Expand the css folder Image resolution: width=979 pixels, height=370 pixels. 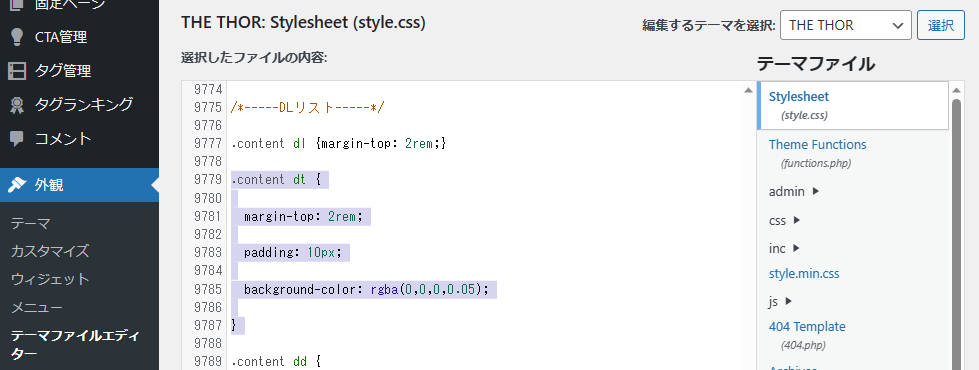point(784,220)
